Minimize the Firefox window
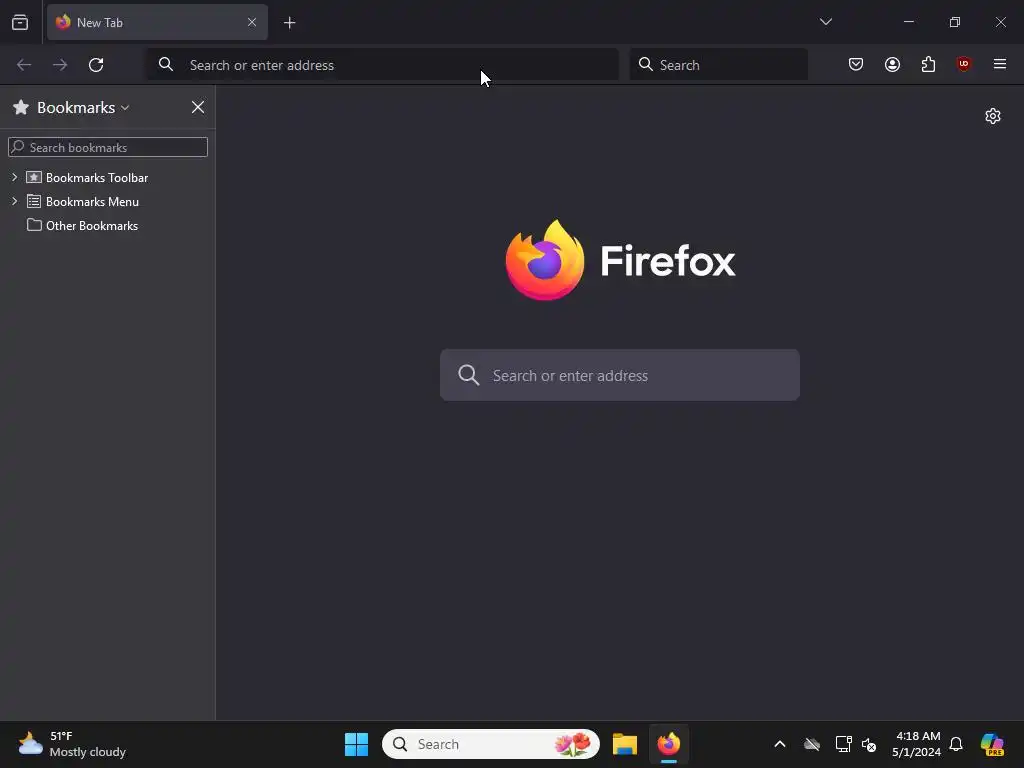Image resolution: width=1024 pixels, height=768 pixels. click(x=908, y=22)
